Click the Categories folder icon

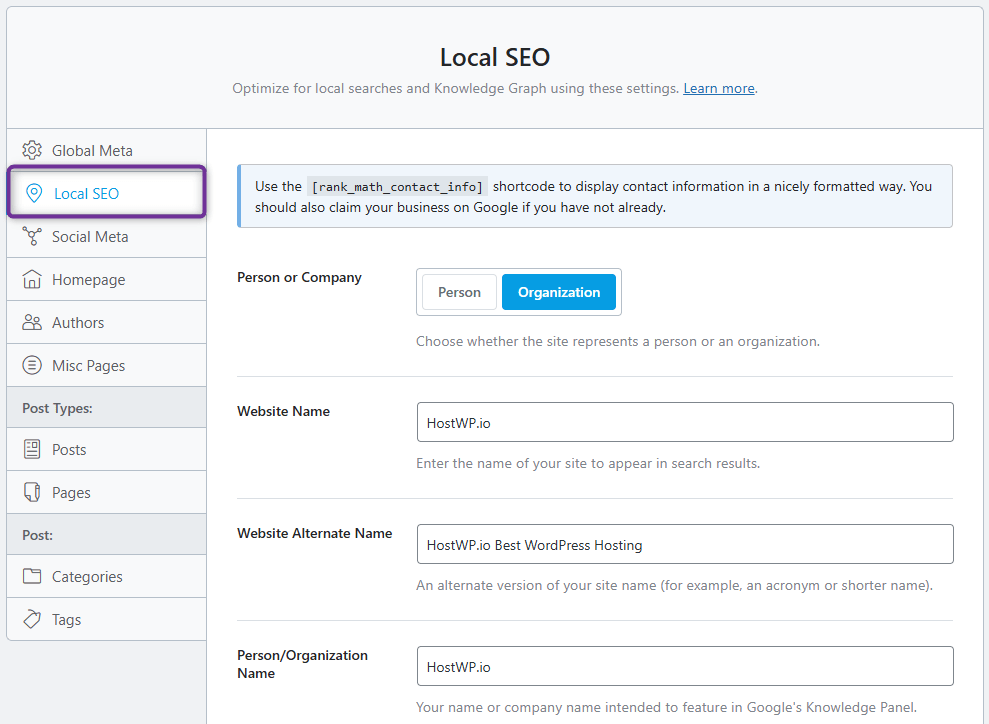32,576
